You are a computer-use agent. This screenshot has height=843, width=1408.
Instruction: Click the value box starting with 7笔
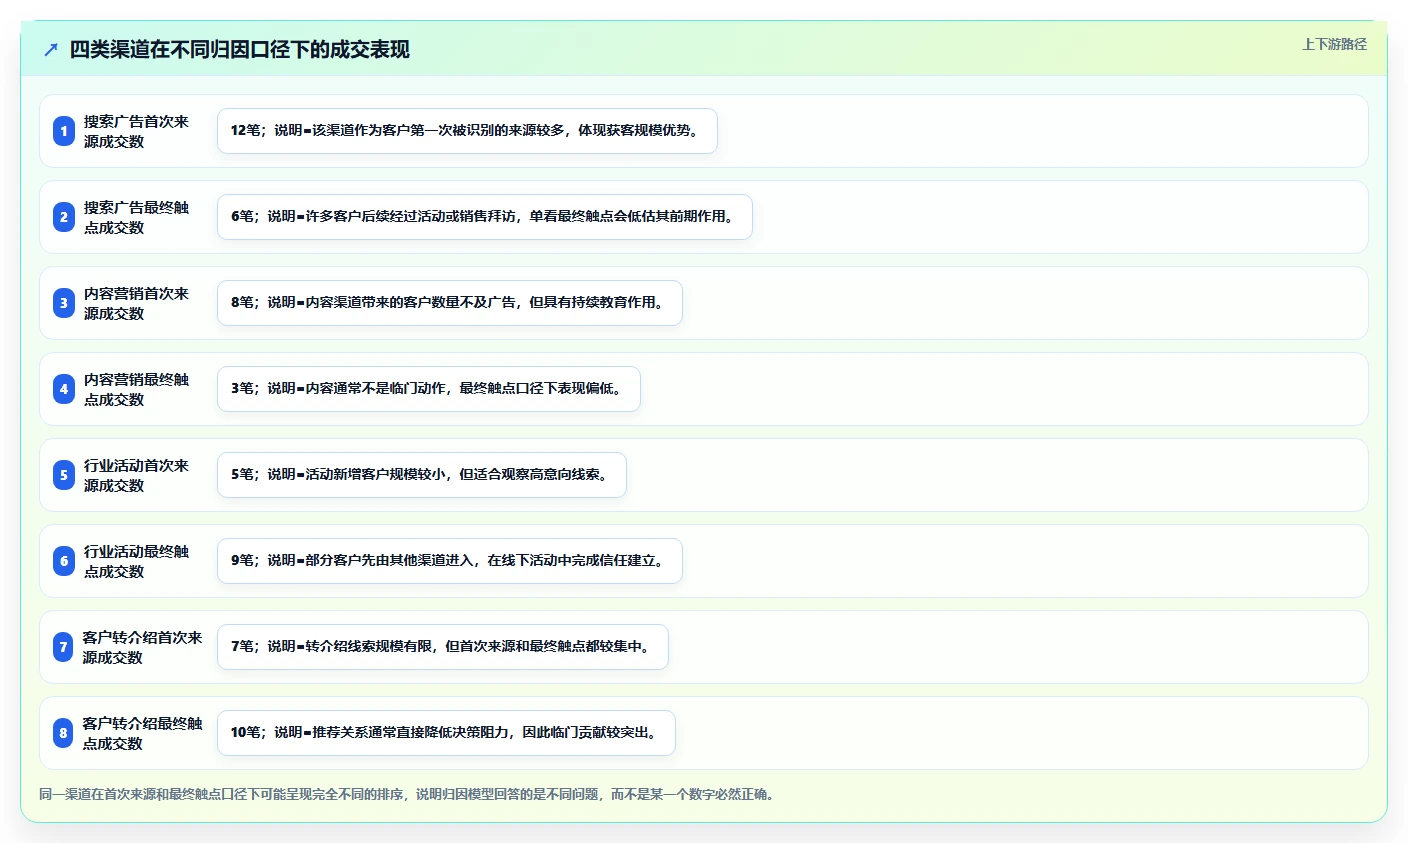[x=443, y=647]
